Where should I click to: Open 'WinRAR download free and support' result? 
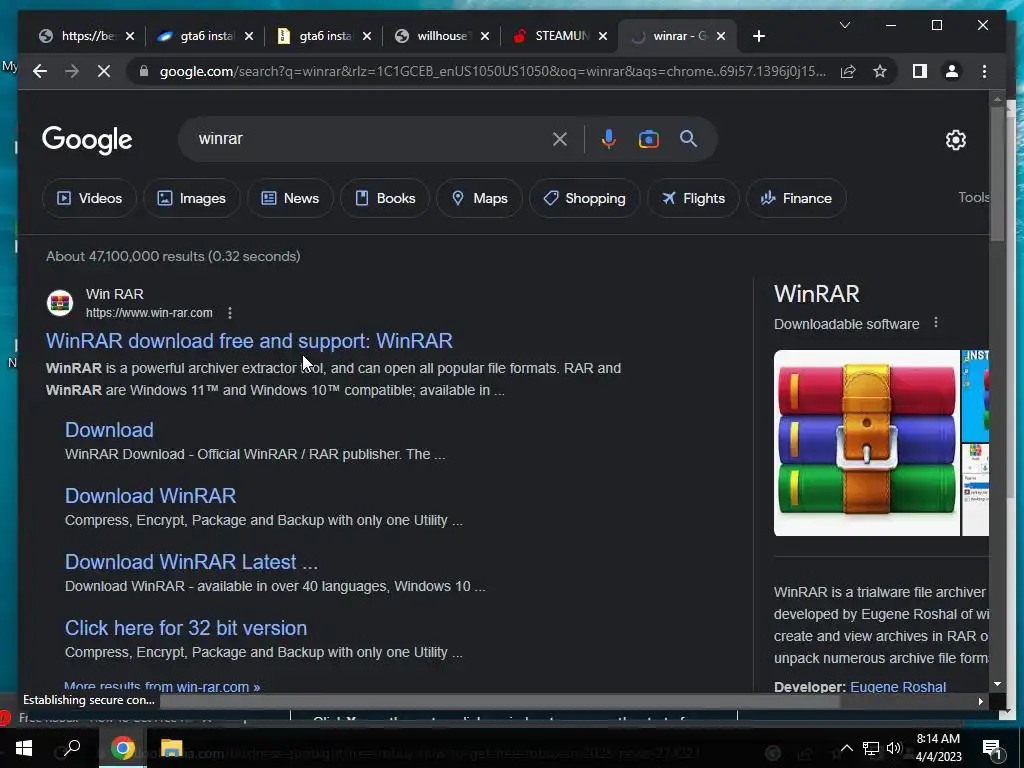249,341
